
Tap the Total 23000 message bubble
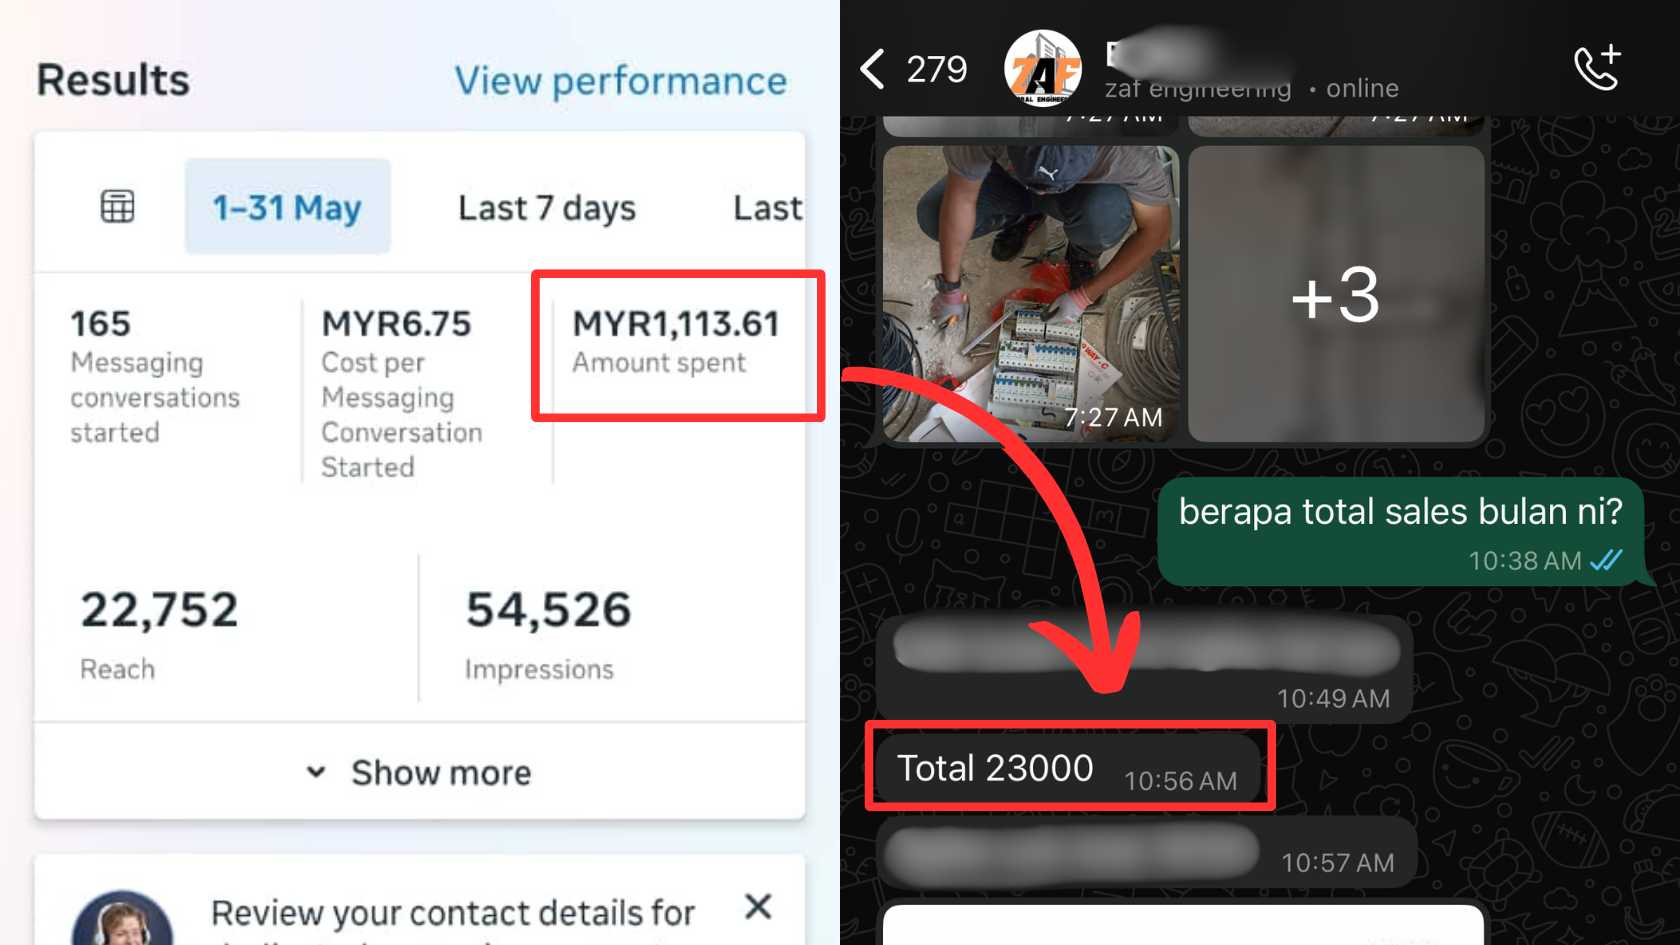1068,768
